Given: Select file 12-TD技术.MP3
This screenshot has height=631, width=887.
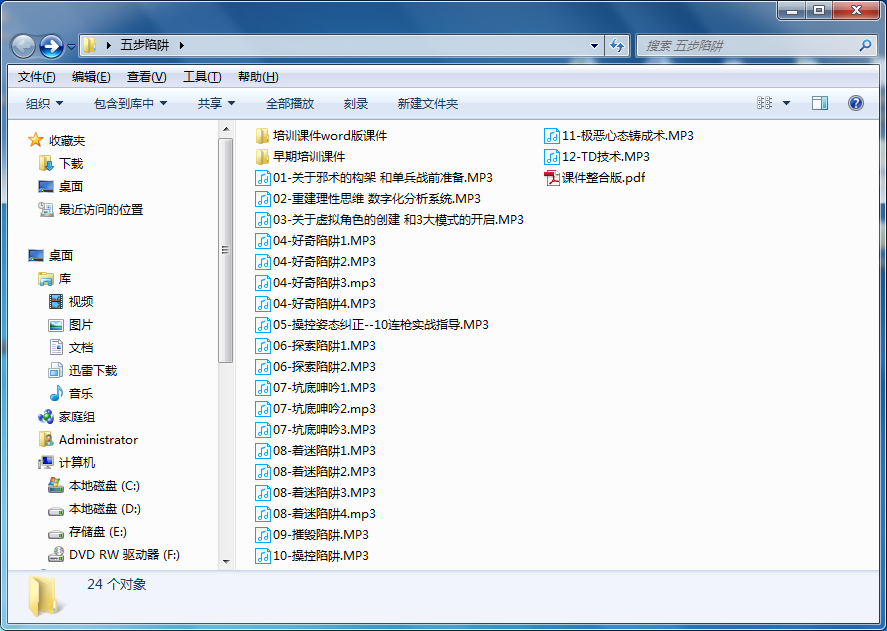Looking at the screenshot, I should pyautogui.click(x=597, y=156).
